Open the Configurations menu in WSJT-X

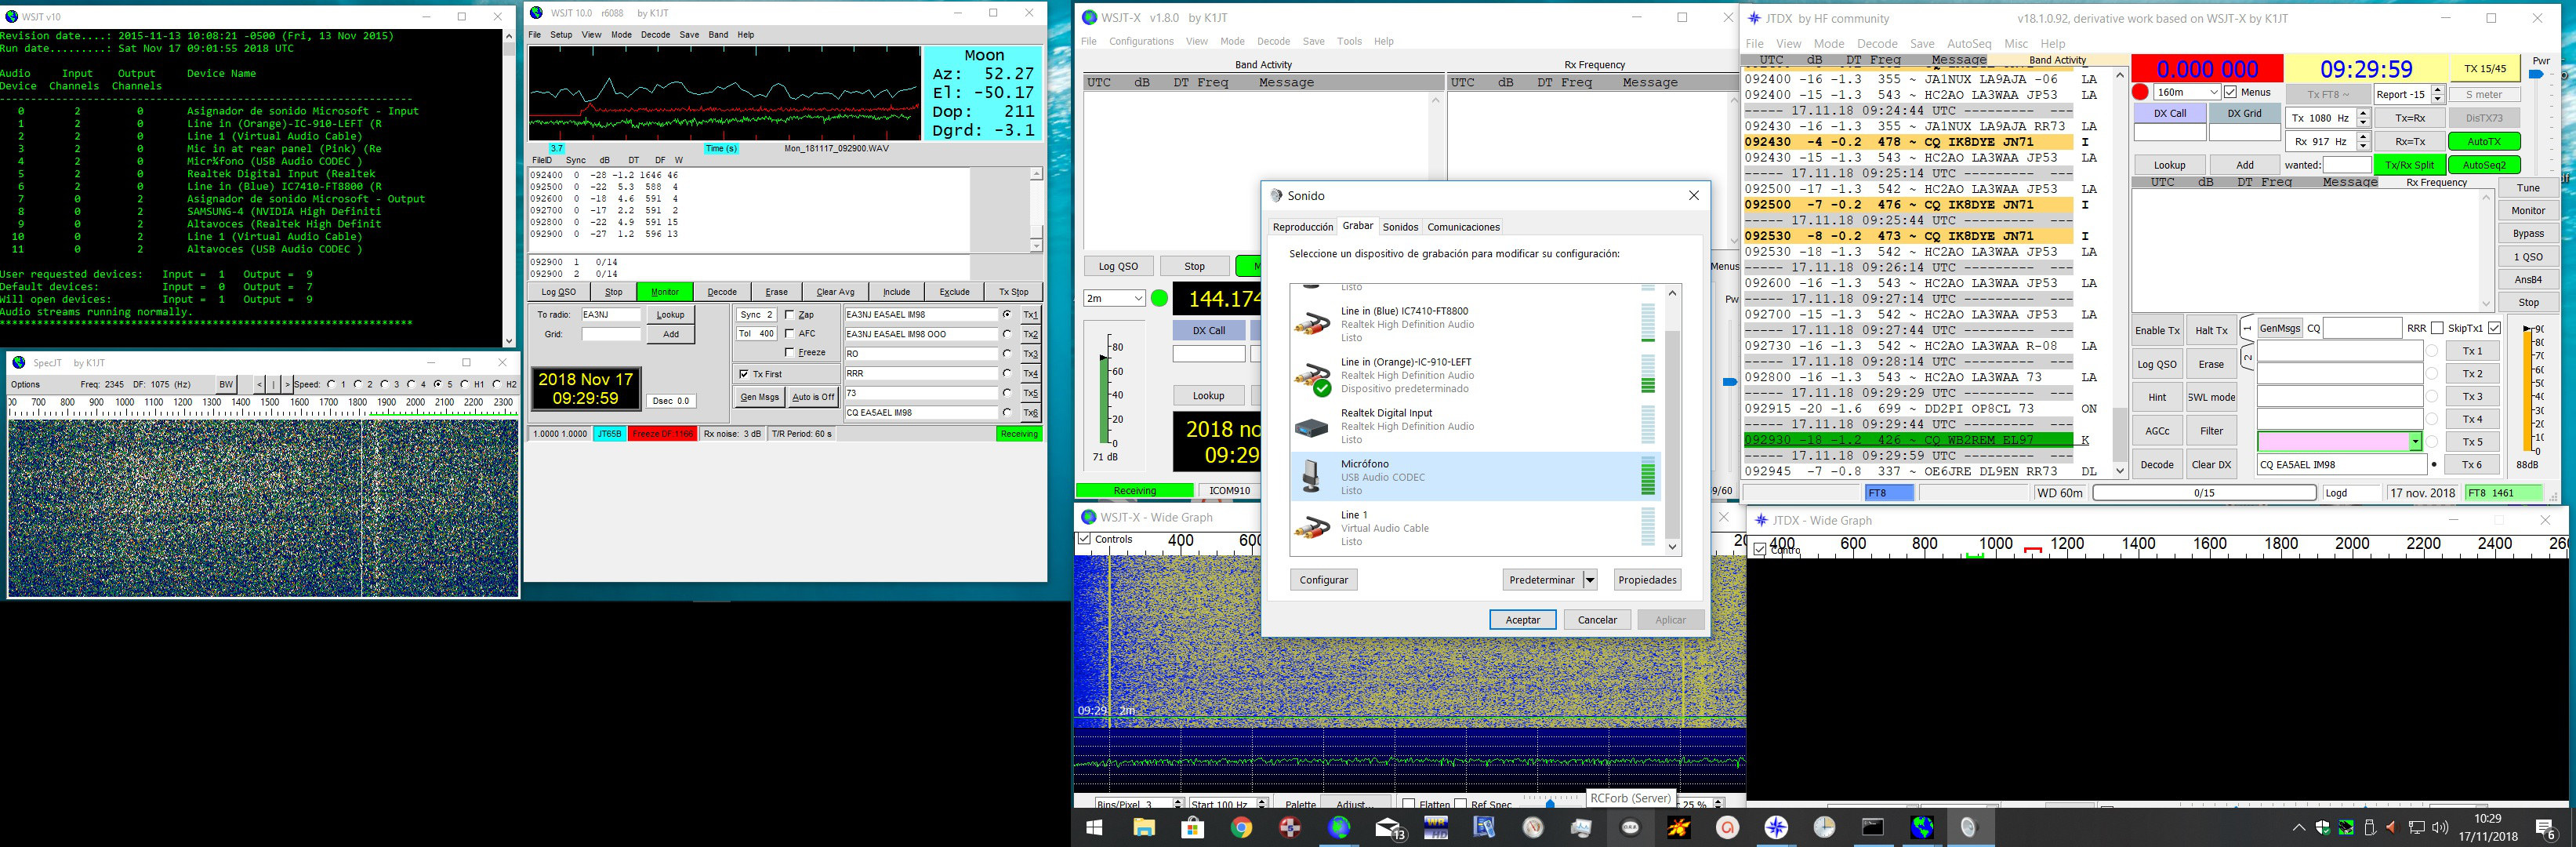(1141, 41)
